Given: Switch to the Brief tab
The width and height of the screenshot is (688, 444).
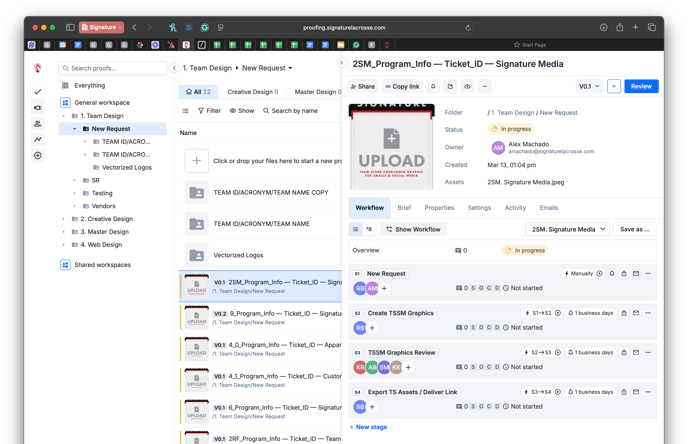Looking at the screenshot, I should click(x=404, y=208).
